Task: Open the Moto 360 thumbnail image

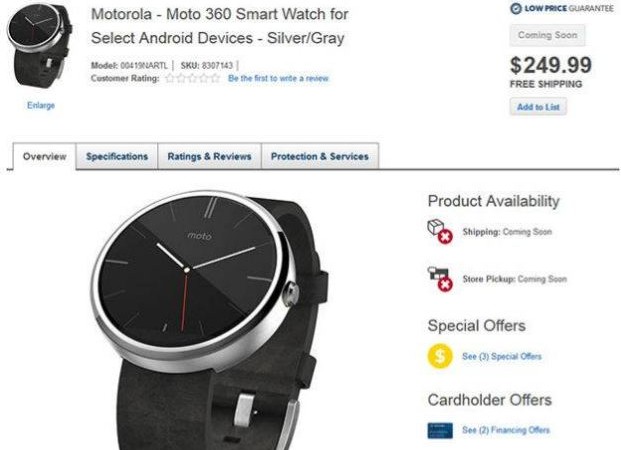Action: point(40,47)
